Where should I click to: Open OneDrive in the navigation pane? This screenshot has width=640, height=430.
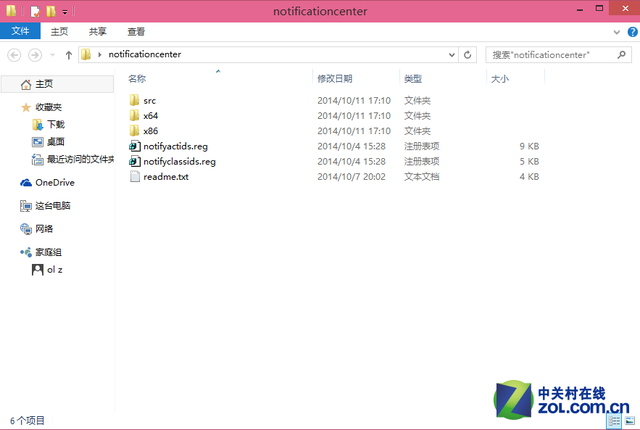tap(55, 182)
